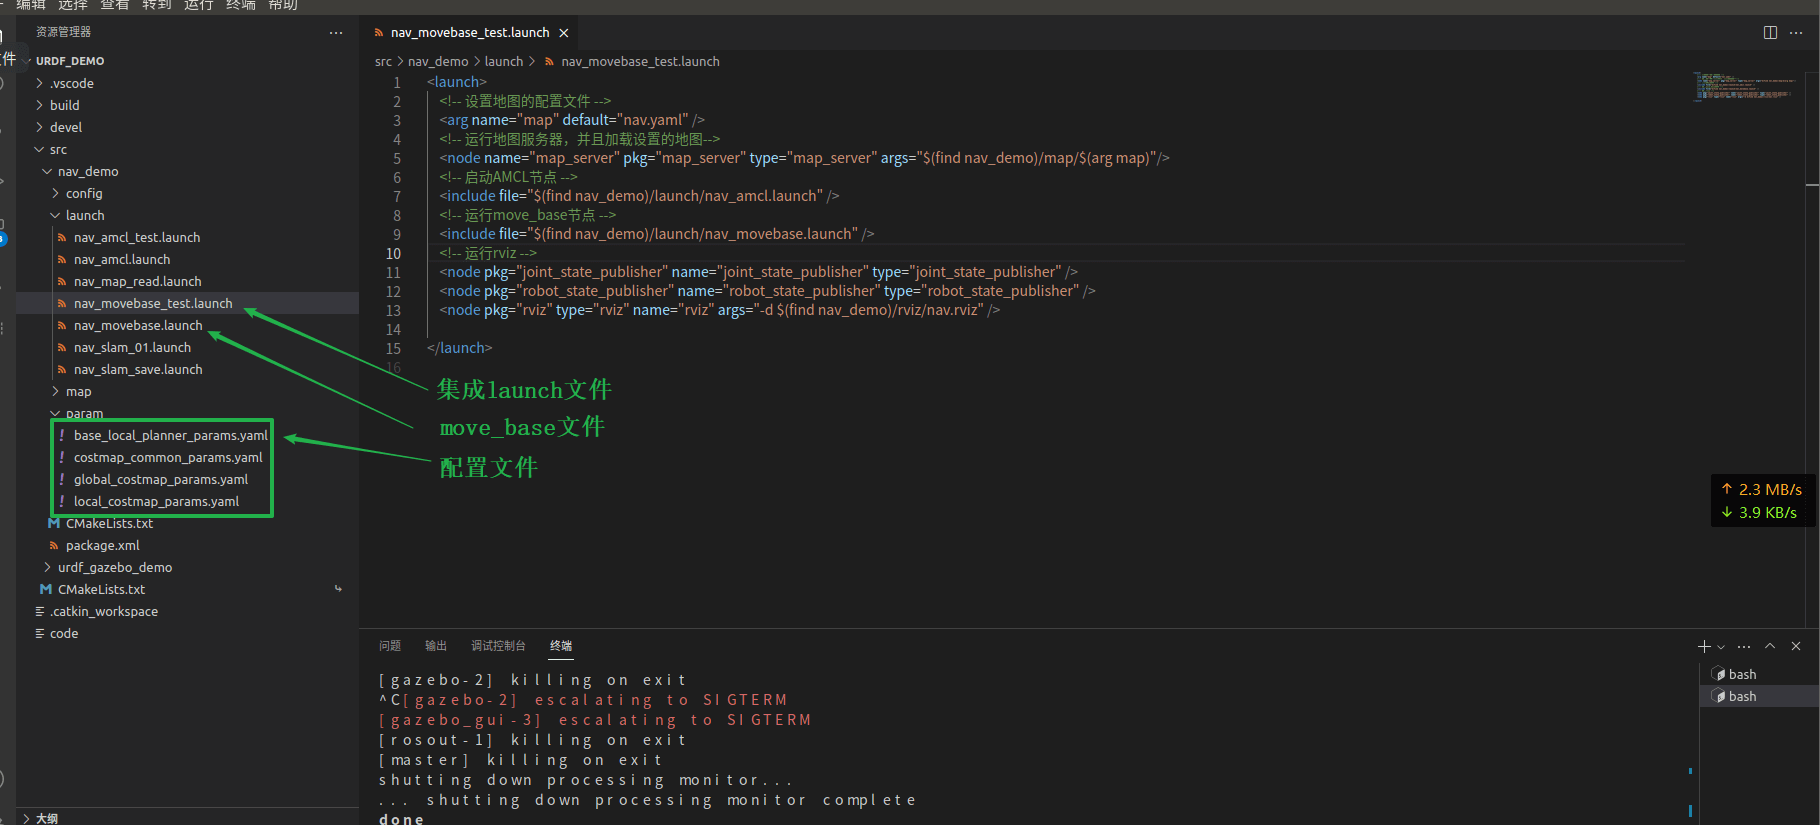Viewport: 1820px width, 825px height.
Task: Click line number 10 in gutter
Action: coord(394,254)
